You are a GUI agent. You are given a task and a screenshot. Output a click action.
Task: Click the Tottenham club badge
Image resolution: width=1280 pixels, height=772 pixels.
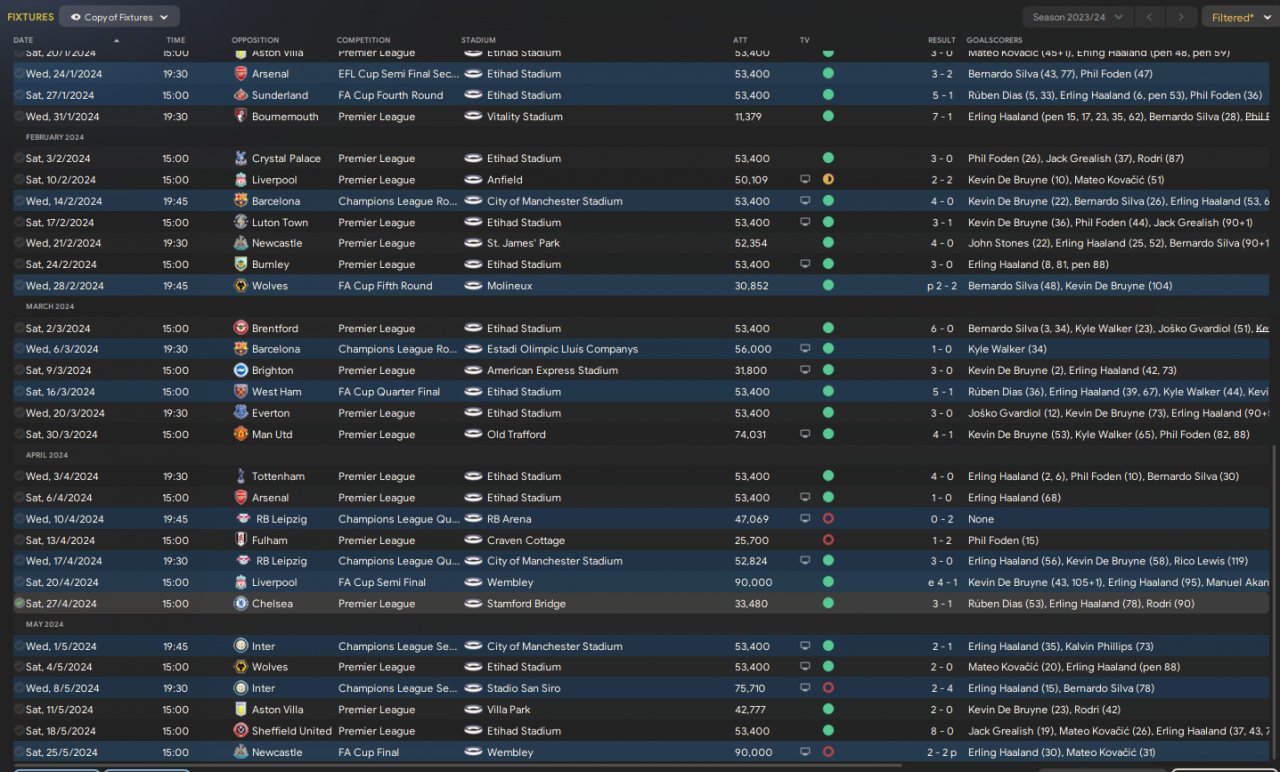240,476
